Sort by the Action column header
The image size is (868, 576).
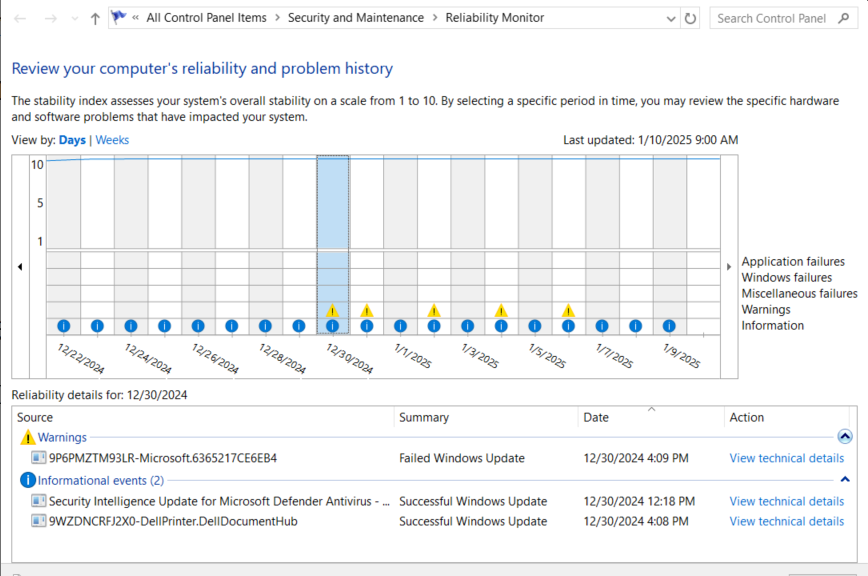point(787,417)
